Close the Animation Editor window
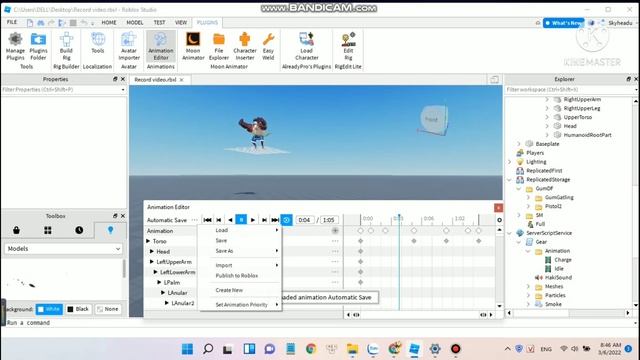The height and width of the screenshot is (360, 640). [x=498, y=208]
